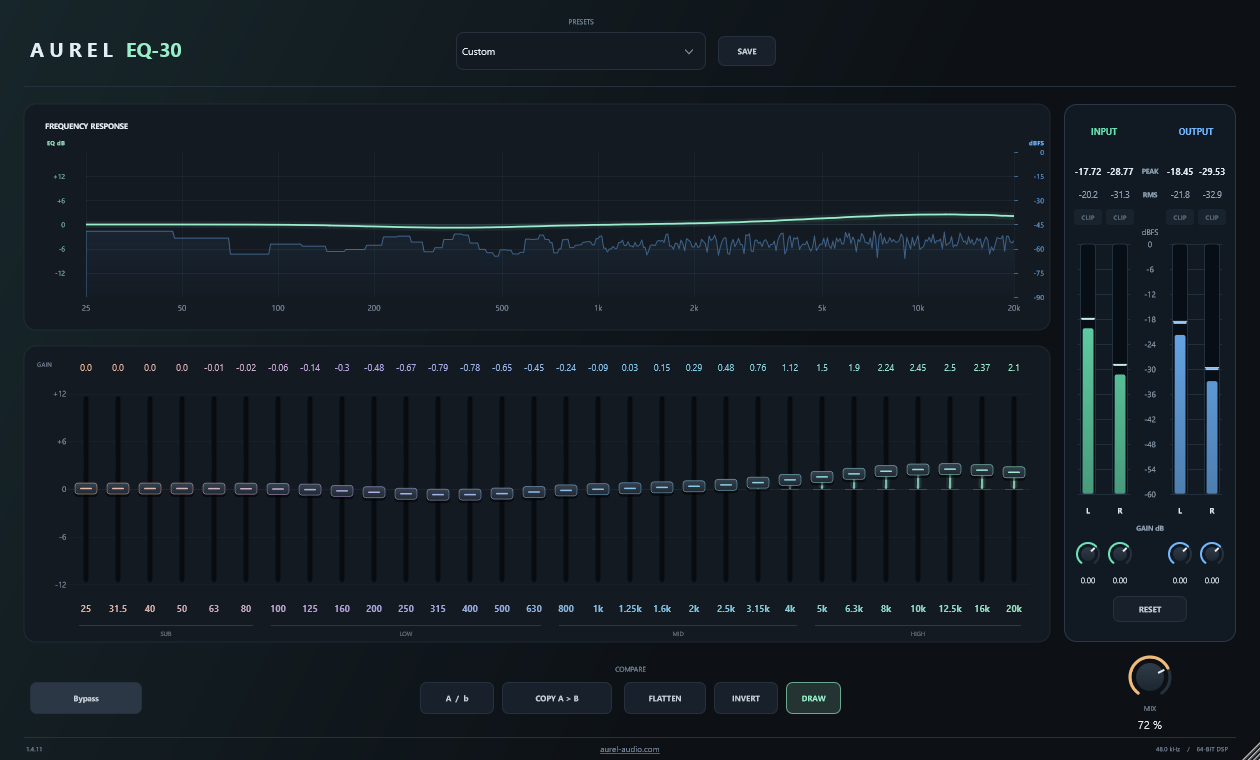Switch A / b compare state
Screen dimensions: 1260x760
coord(457,698)
